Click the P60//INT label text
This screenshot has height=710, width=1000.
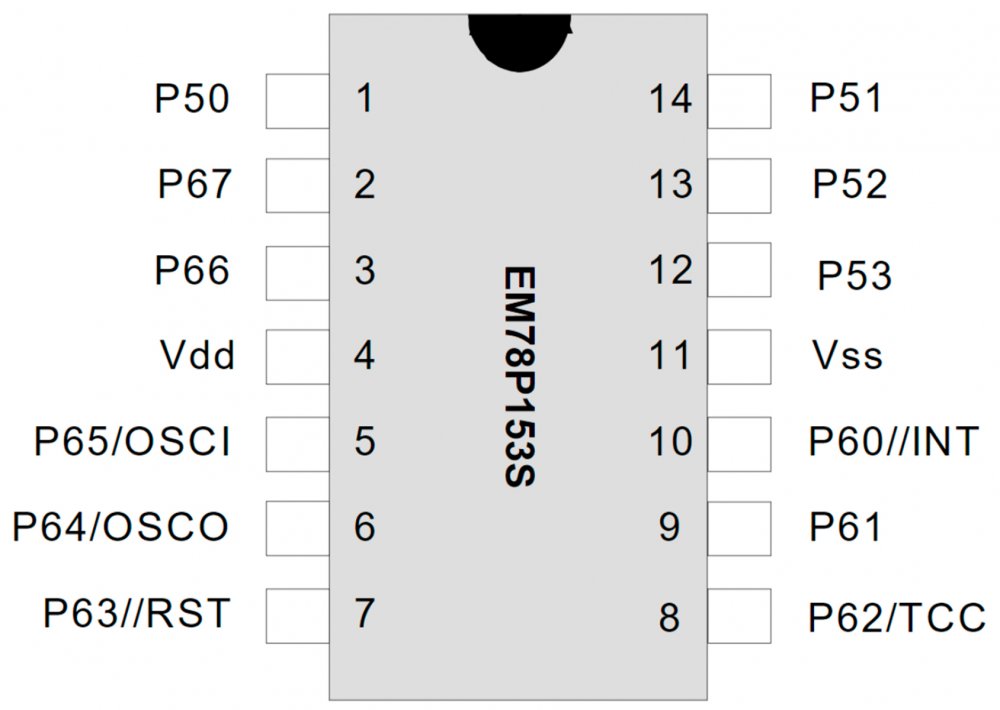[893, 442]
